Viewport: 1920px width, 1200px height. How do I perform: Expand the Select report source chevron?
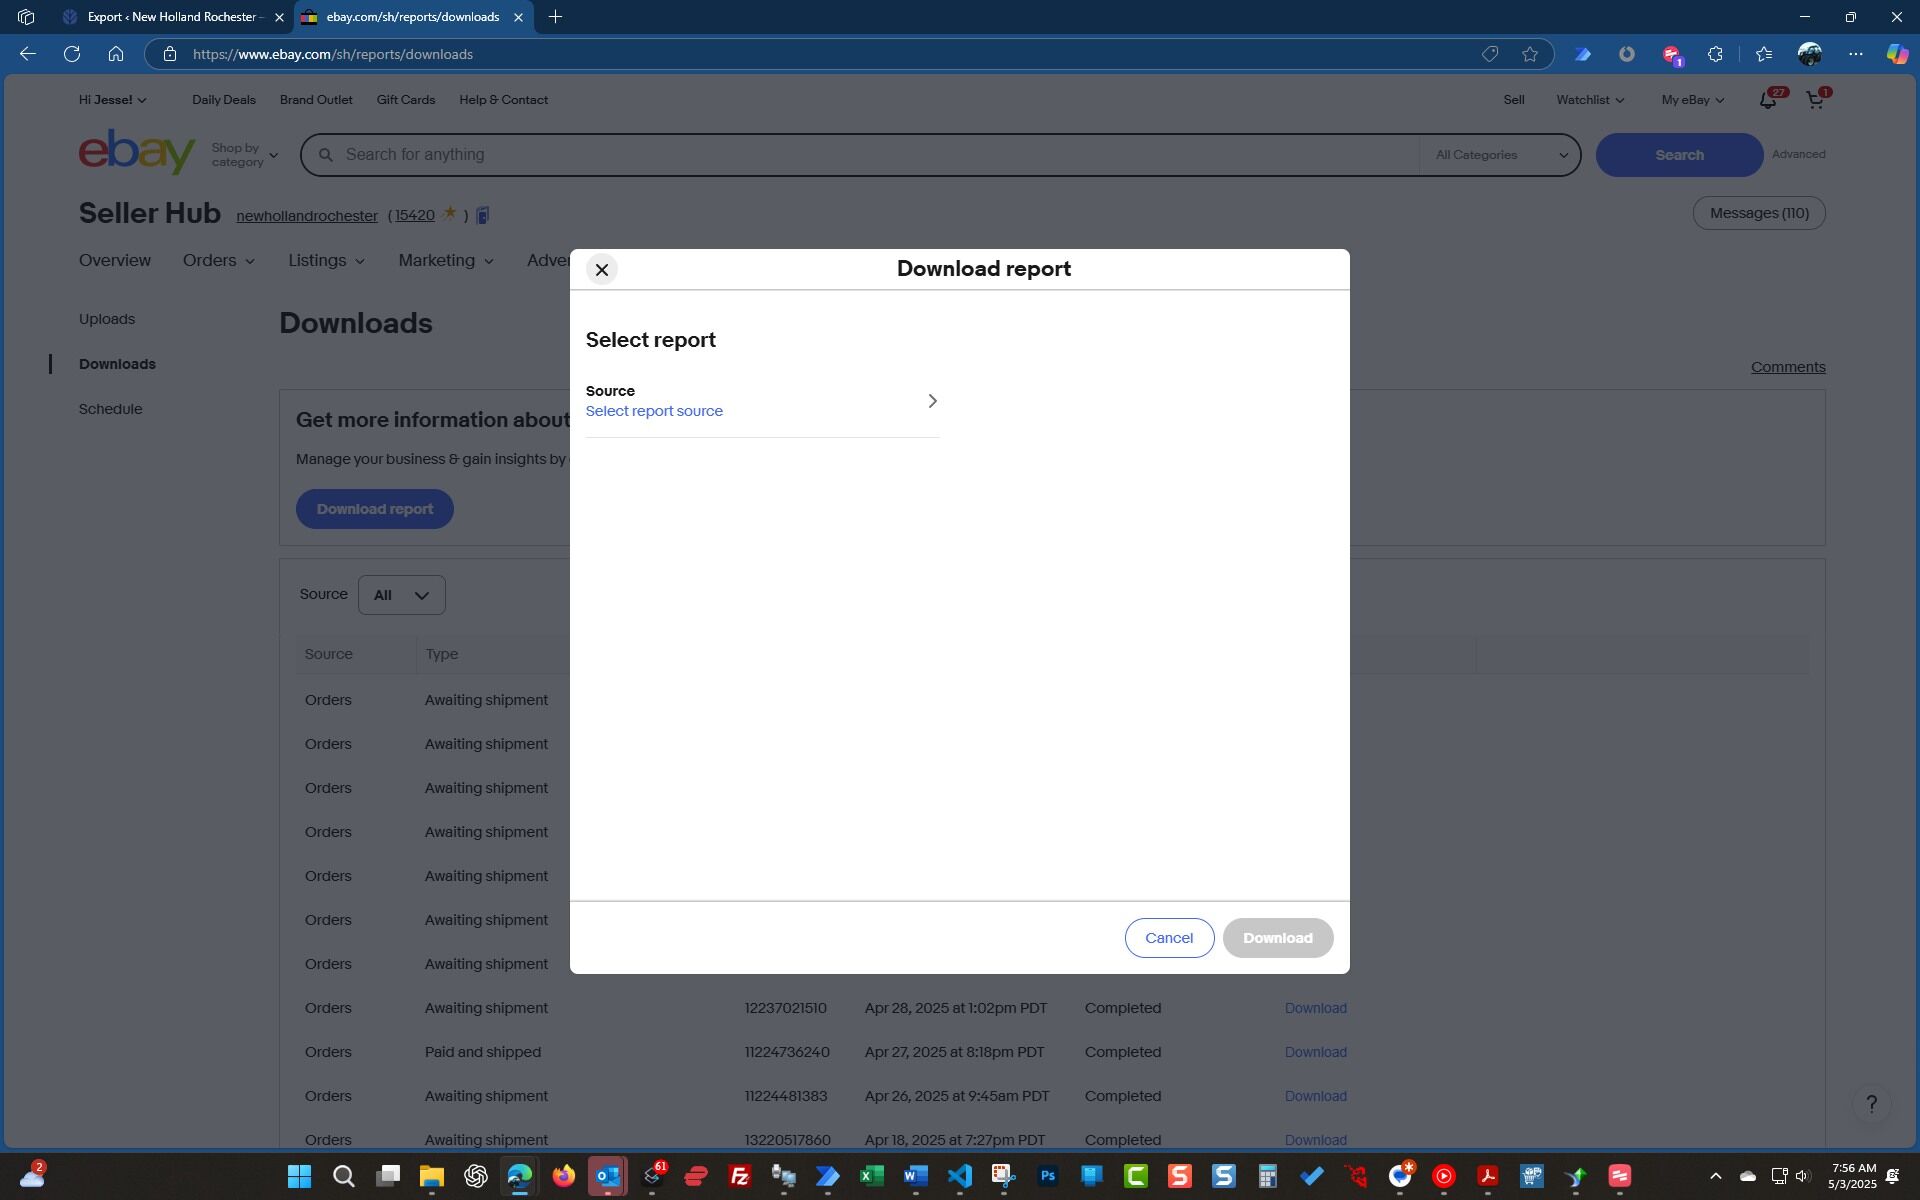[932, 401]
